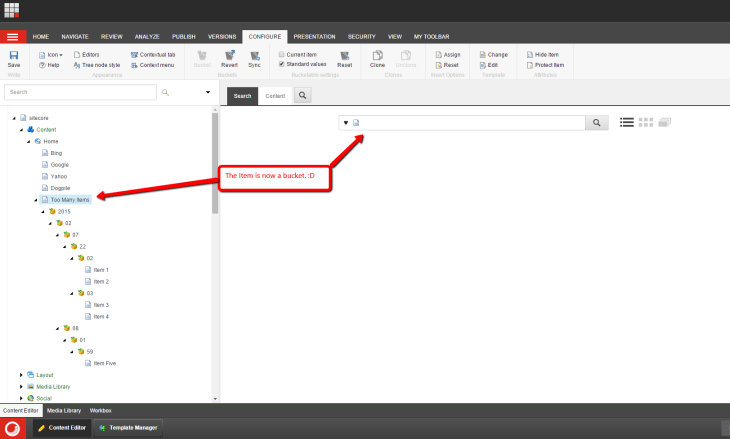
Task: Open the red hamburger menu button
Action: [x=12, y=36]
